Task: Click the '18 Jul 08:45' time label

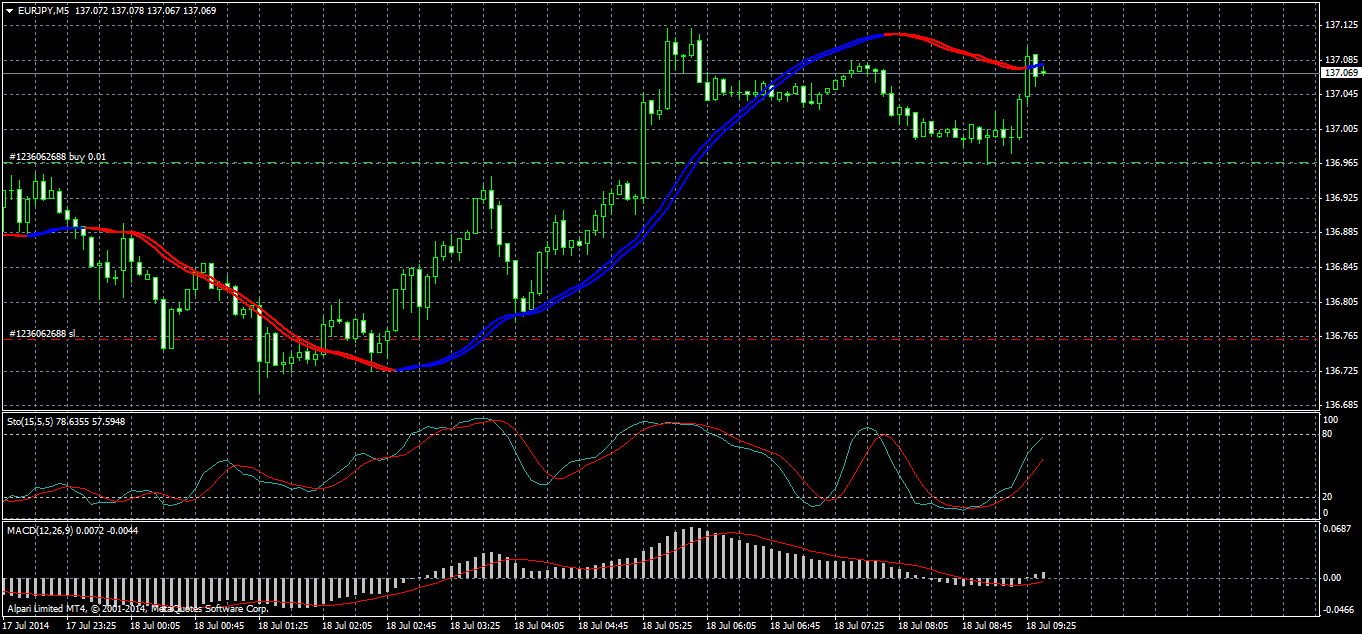Action: (987, 625)
